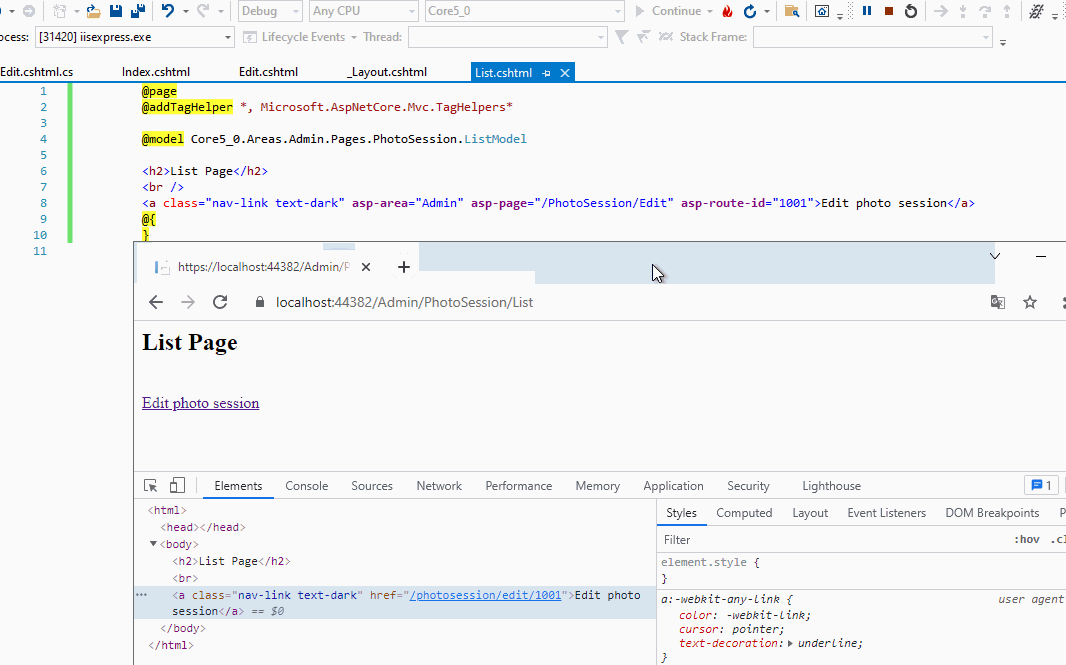Click the Edit photo session link
Viewport: 1066px width, 665px height.
tap(201, 403)
